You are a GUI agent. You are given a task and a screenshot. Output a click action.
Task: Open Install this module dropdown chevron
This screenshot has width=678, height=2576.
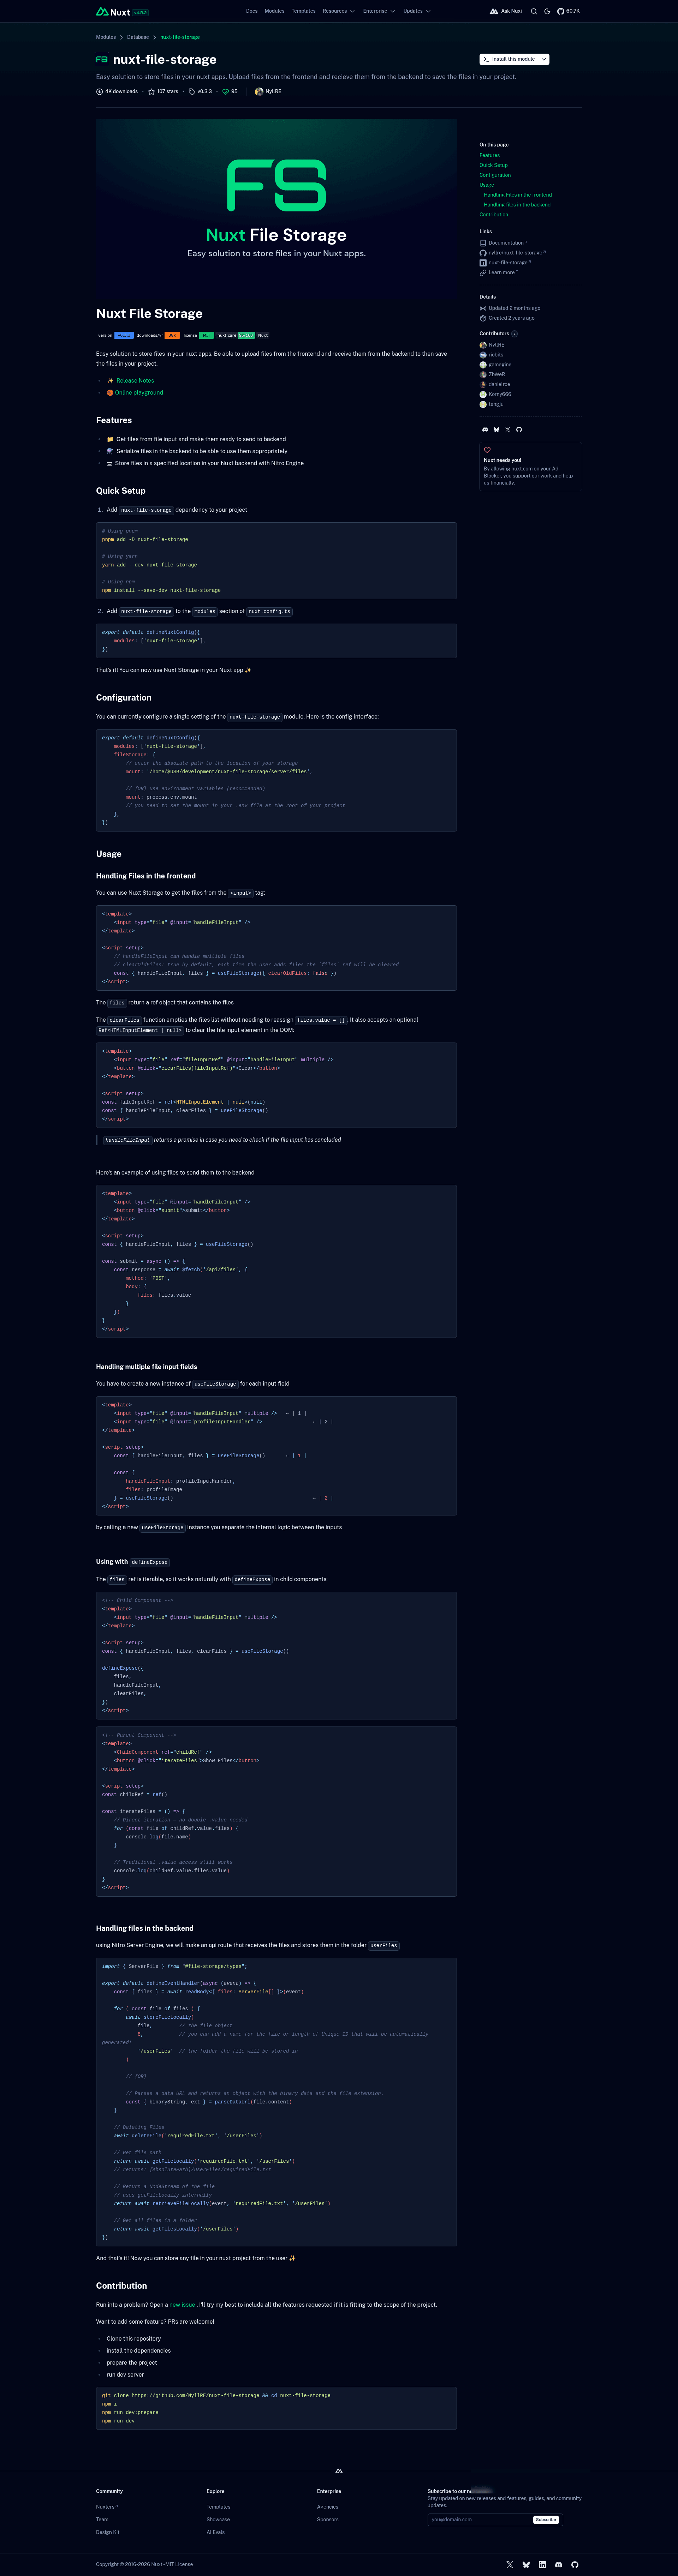coord(544,59)
